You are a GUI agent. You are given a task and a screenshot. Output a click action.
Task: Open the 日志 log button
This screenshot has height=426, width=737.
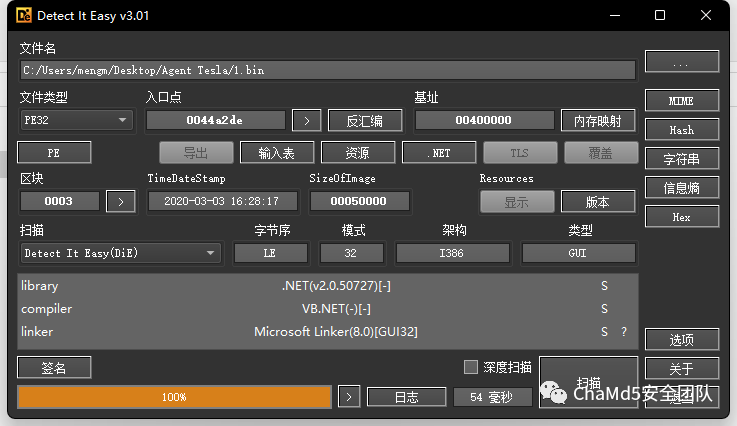coord(407,397)
